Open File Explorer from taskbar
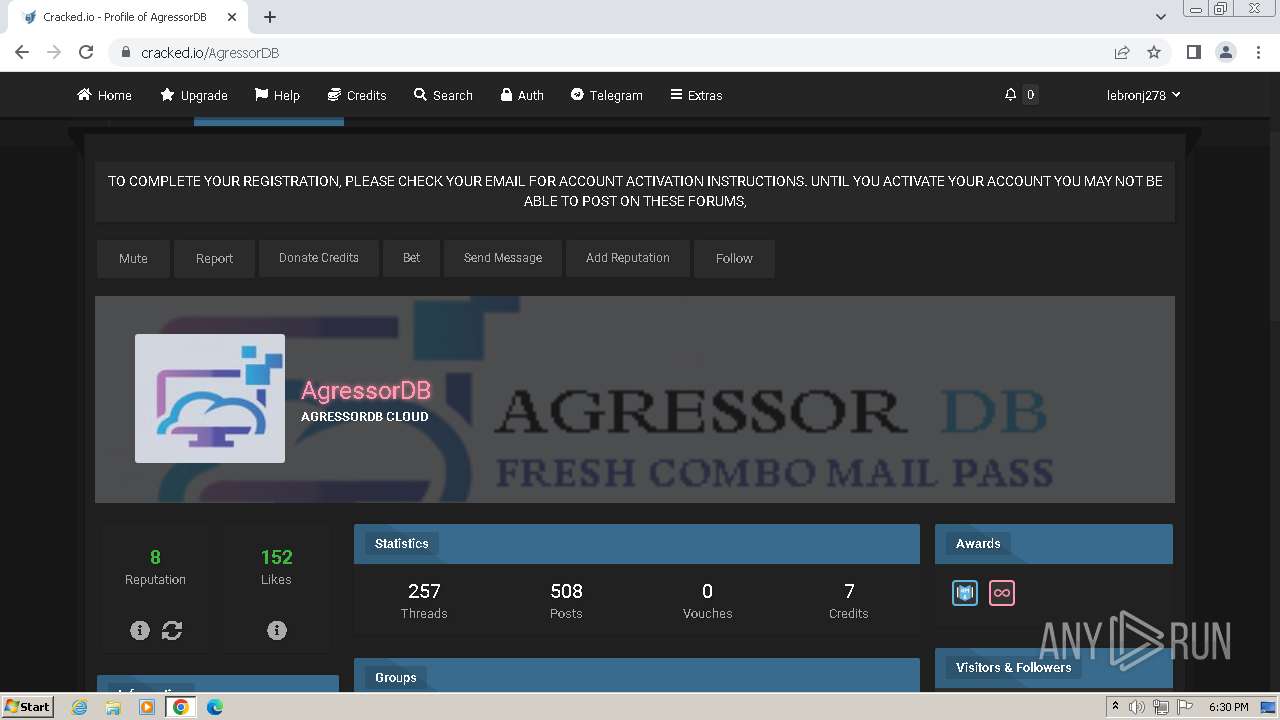The height and width of the screenshot is (720, 1280). click(x=113, y=707)
